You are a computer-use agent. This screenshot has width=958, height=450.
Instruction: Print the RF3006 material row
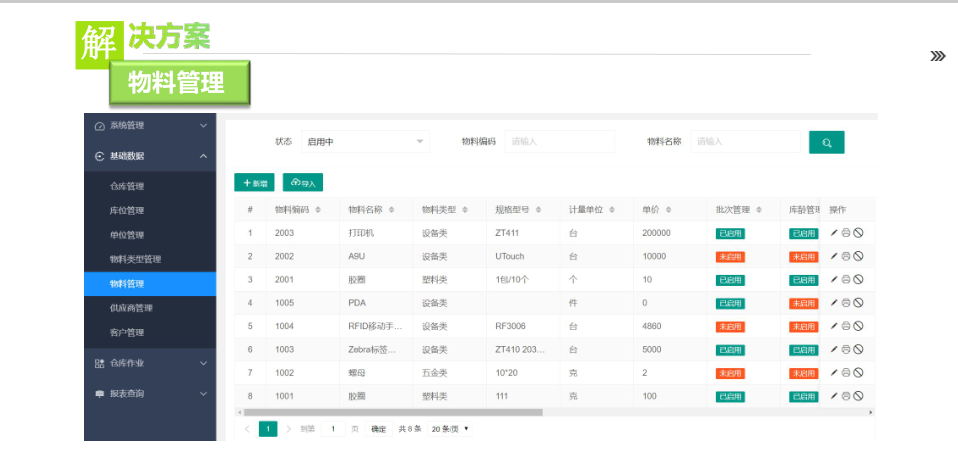(x=846, y=326)
